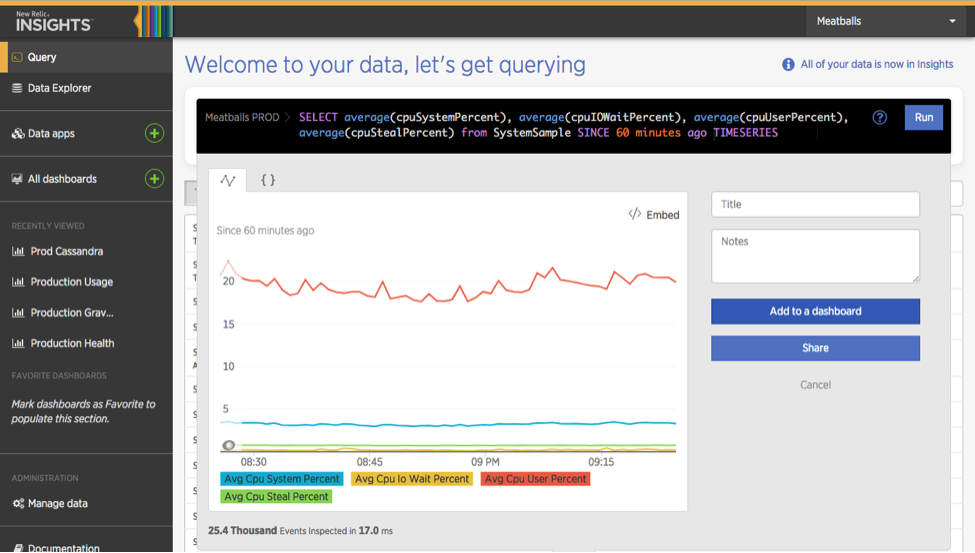Switch to the JSON braces tab
This screenshot has height=553, width=975.
(x=268, y=180)
